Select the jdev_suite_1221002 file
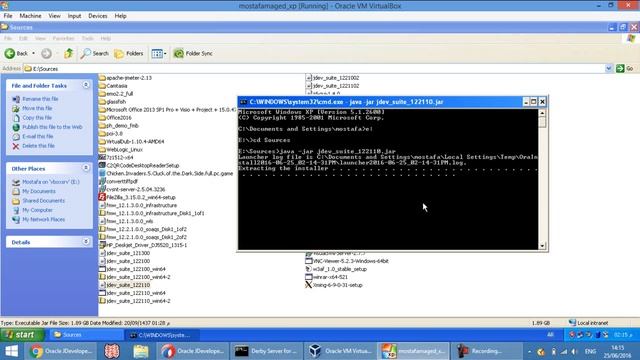 (332, 78)
